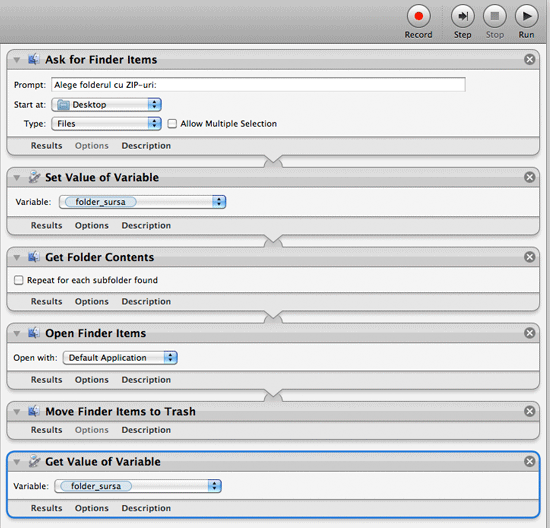Screen dimensions: 550x528
Task: Open Options of Move Finder Items to Trash
Action: (x=92, y=430)
